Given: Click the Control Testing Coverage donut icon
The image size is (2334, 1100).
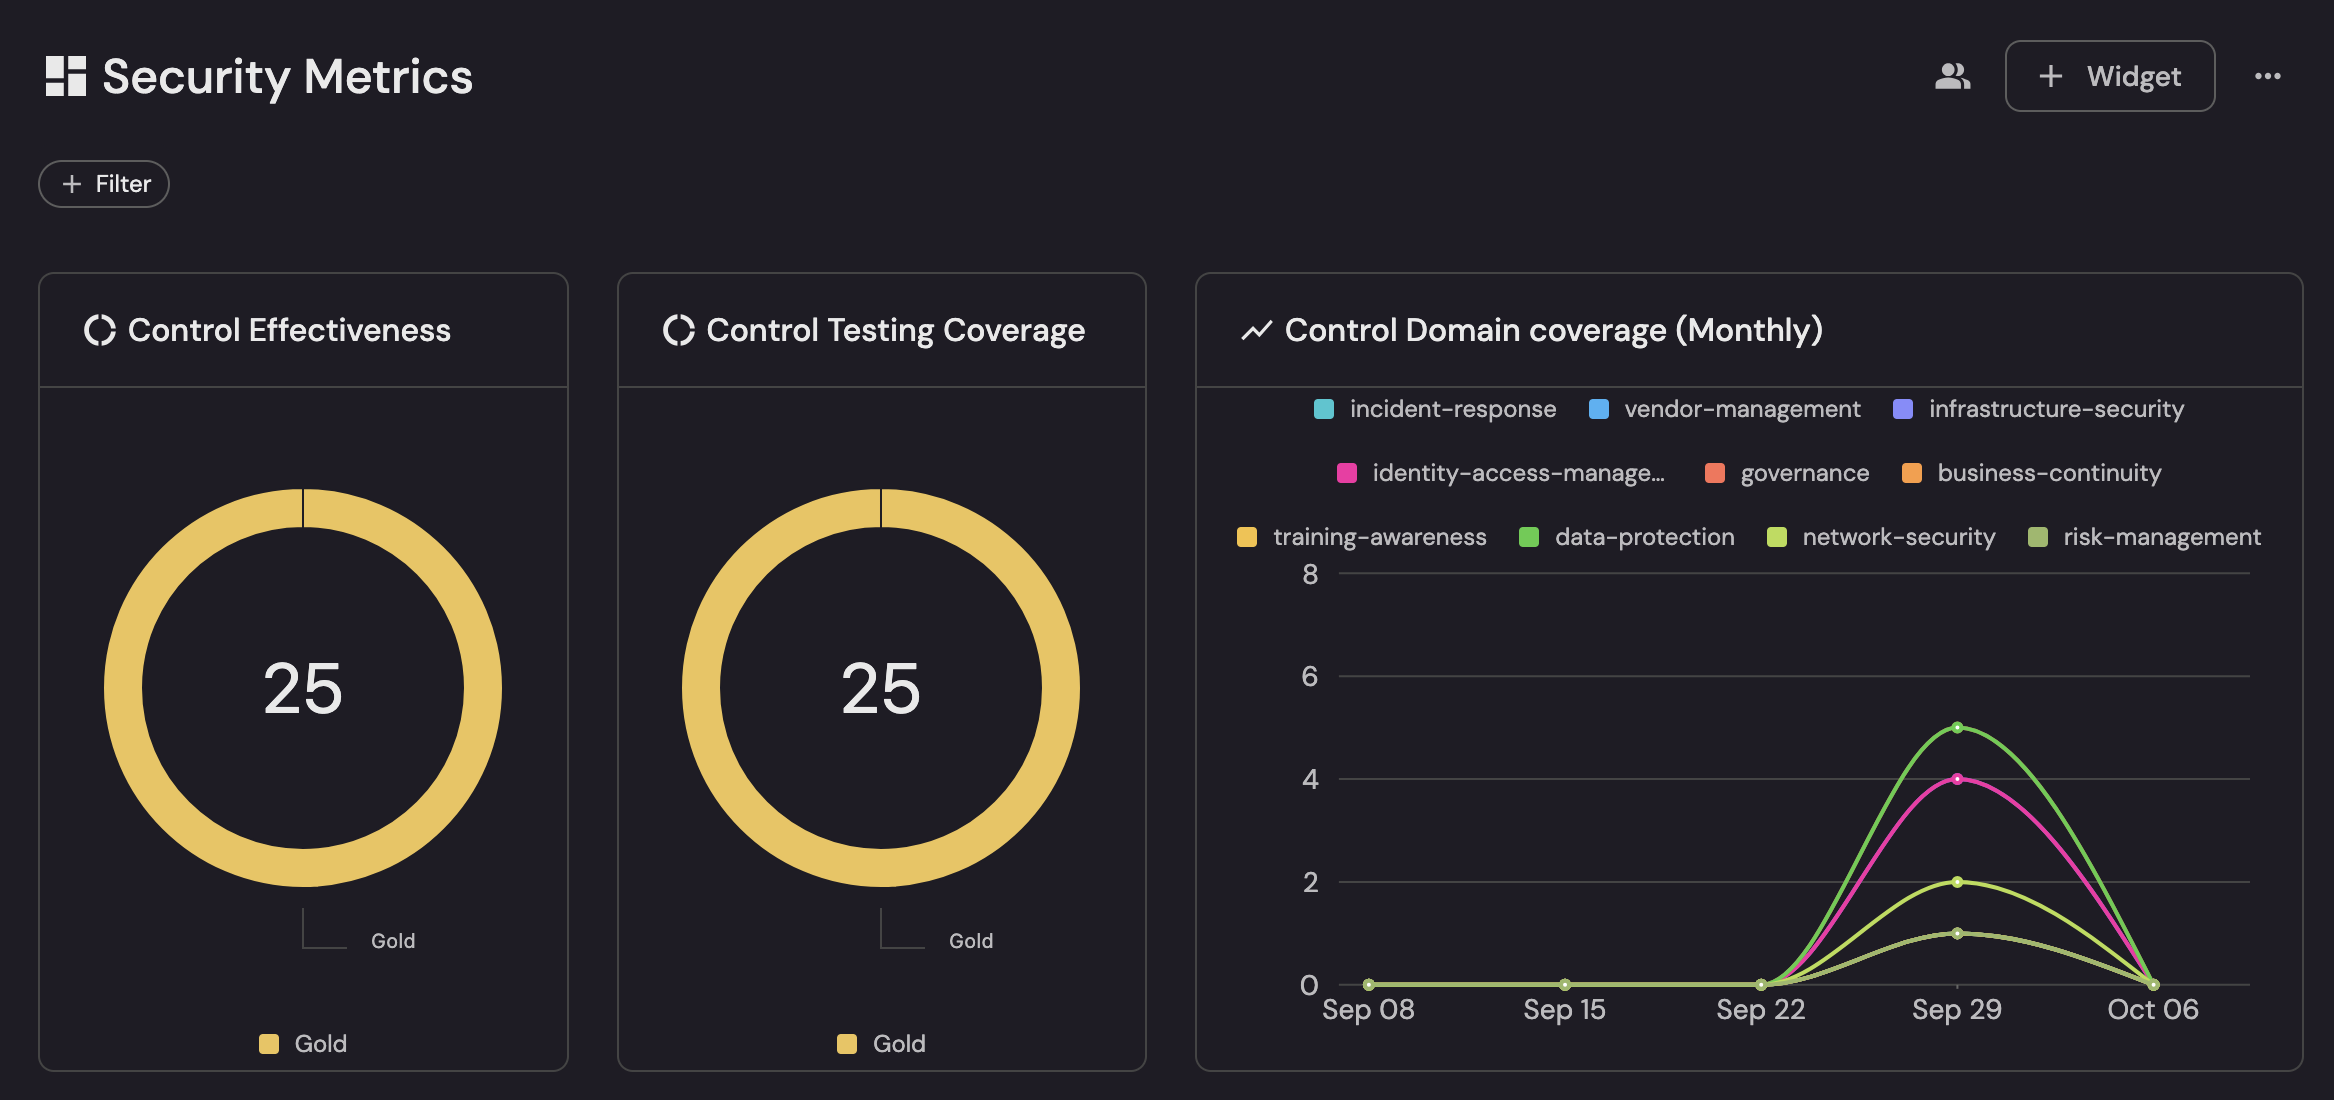Looking at the screenshot, I should 678,330.
